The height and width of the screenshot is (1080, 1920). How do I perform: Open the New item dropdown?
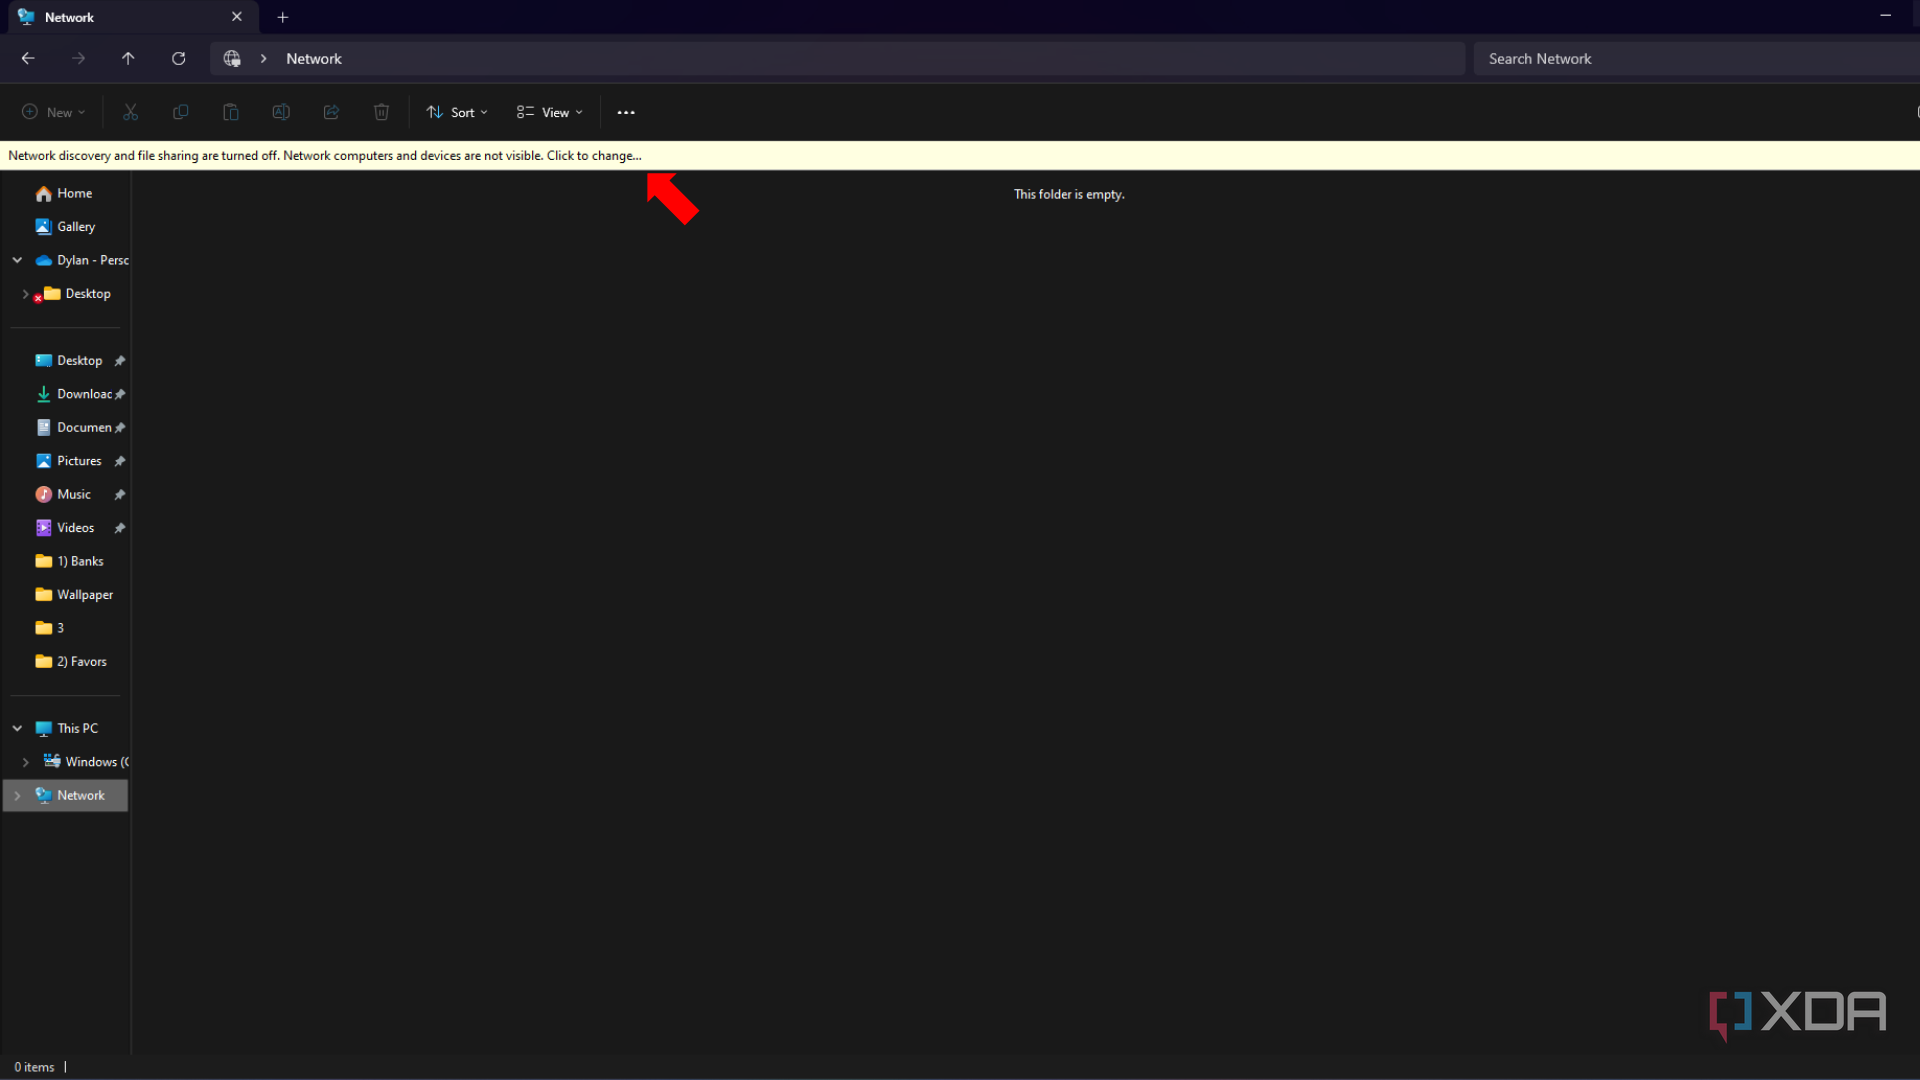coord(54,112)
